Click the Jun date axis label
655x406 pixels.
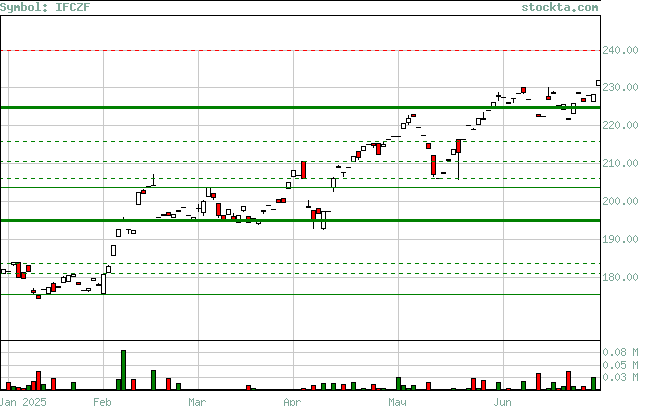(502, 401)
